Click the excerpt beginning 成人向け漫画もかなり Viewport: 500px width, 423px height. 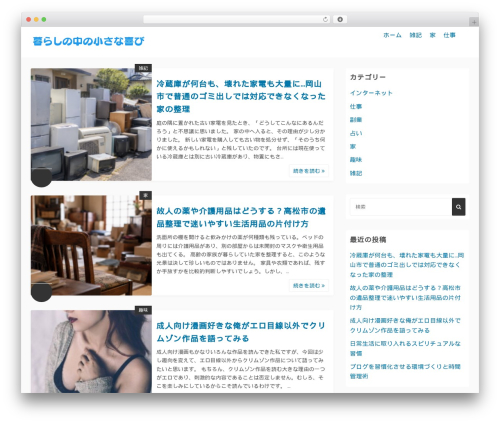pos(241,369)
